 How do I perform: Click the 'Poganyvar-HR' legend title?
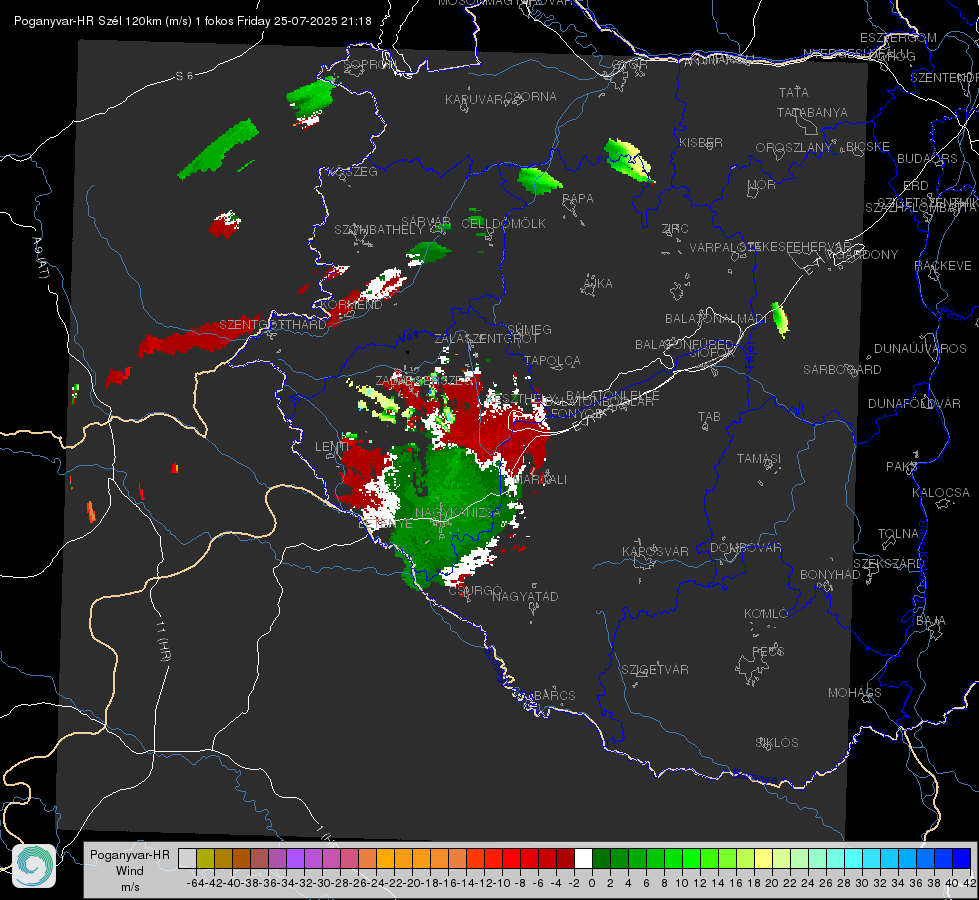point(130,855)
